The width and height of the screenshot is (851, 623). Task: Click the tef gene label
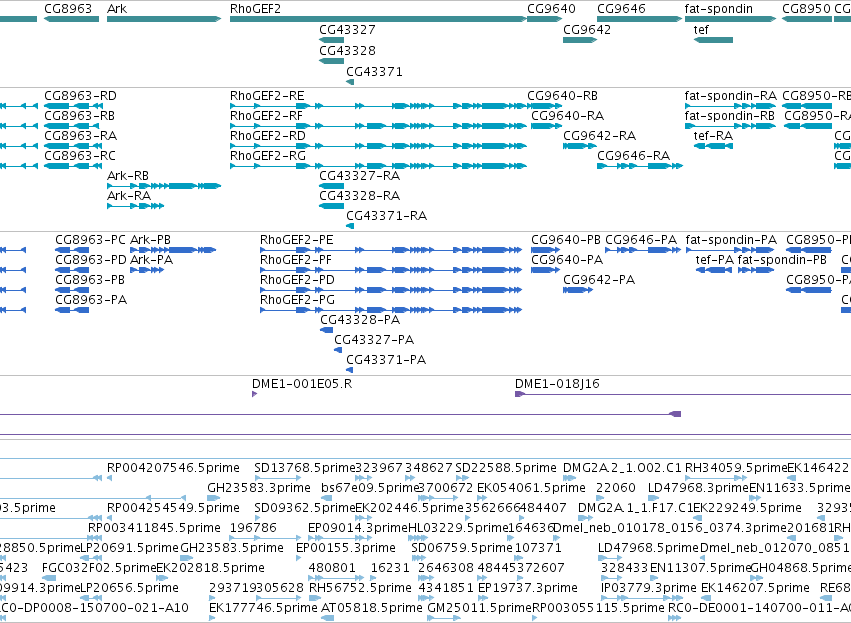point(701,30)
